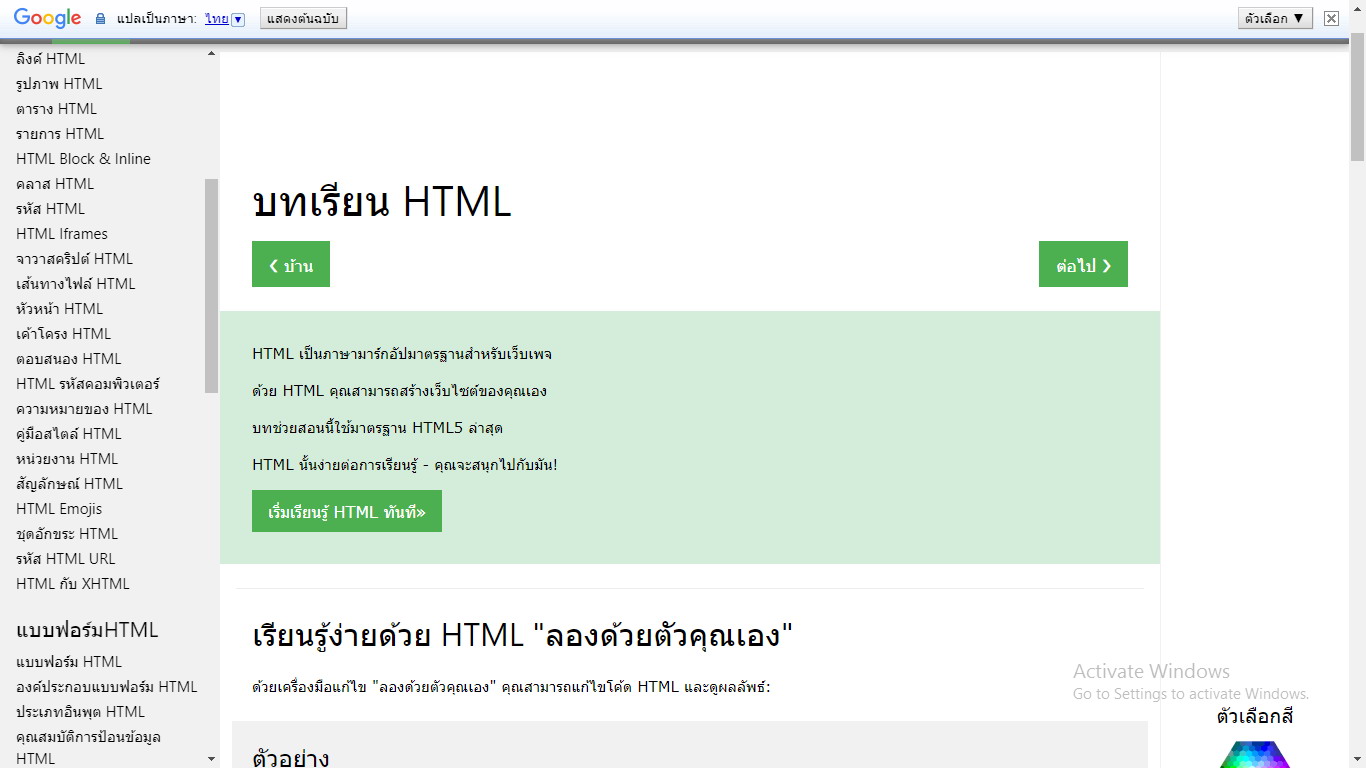
Task: Click sidebar scroll up arrow
Action: 211,54
